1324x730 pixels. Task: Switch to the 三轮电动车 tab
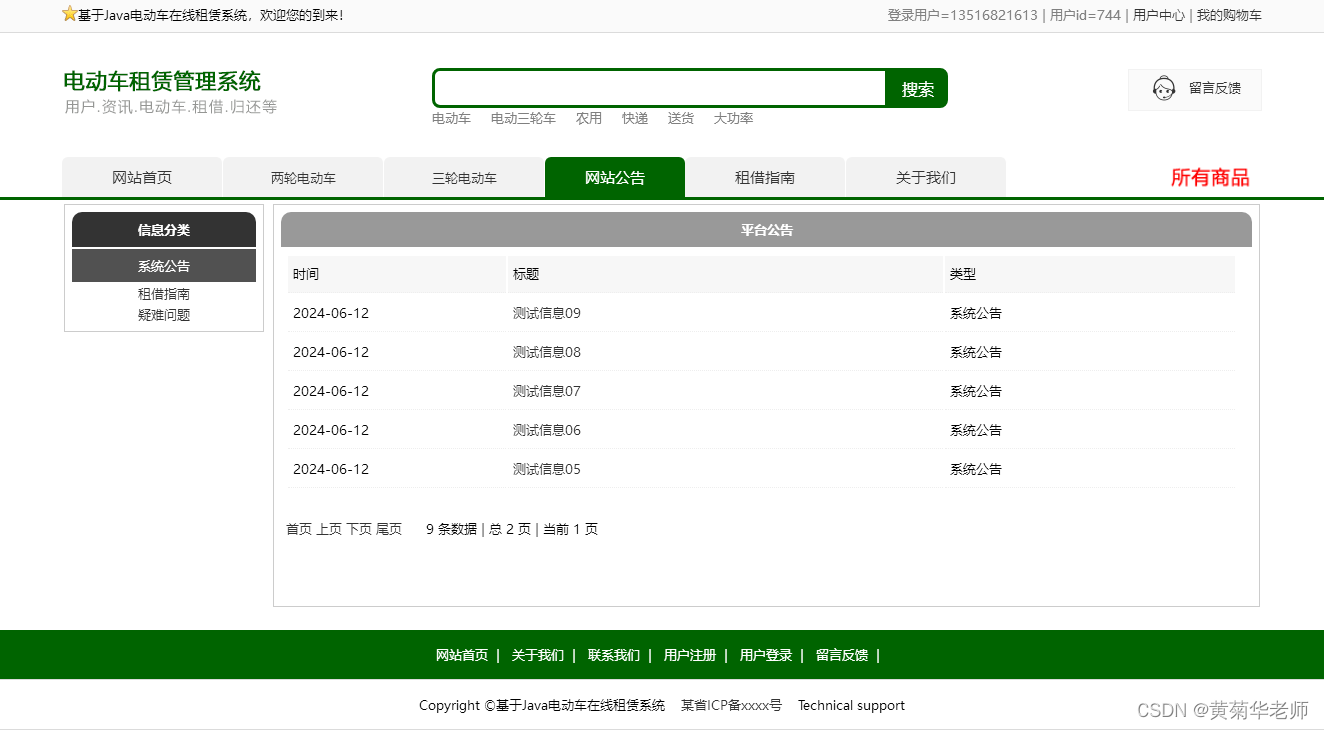pyautogui.click(x=464, y=177)
